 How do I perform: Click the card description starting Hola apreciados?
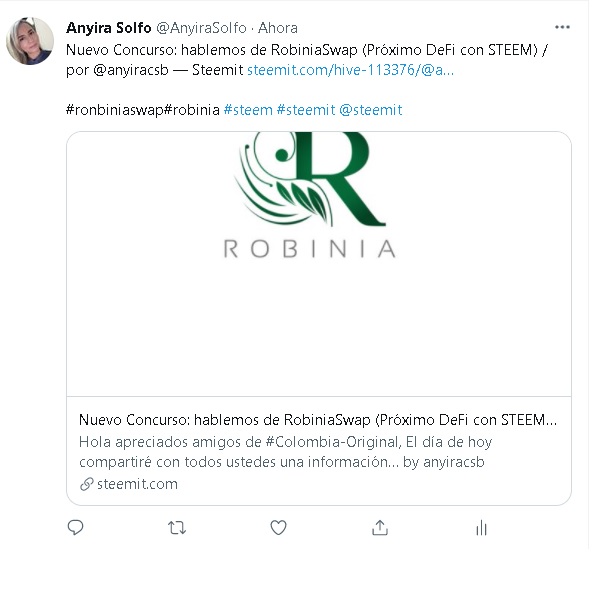(x=286, y=452)
